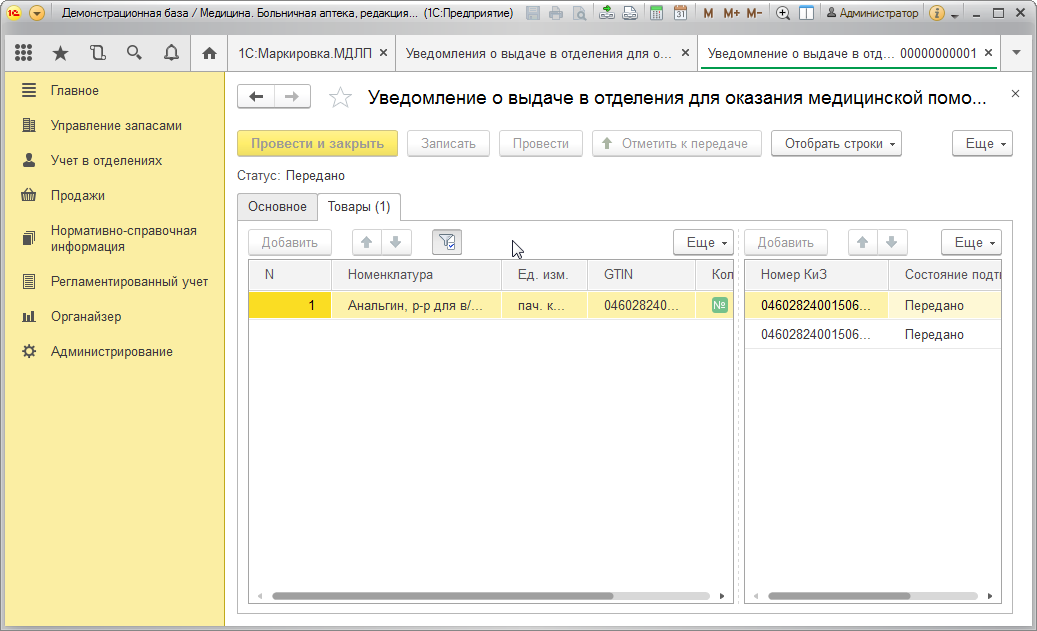Viewport: 1037px width, 631px height.
Task: Go to home page icon
Action: point(210,53)
